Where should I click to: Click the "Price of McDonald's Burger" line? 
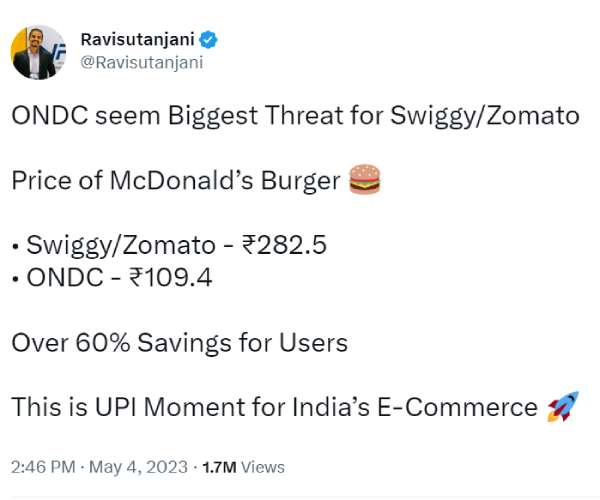tap(175, 182)
